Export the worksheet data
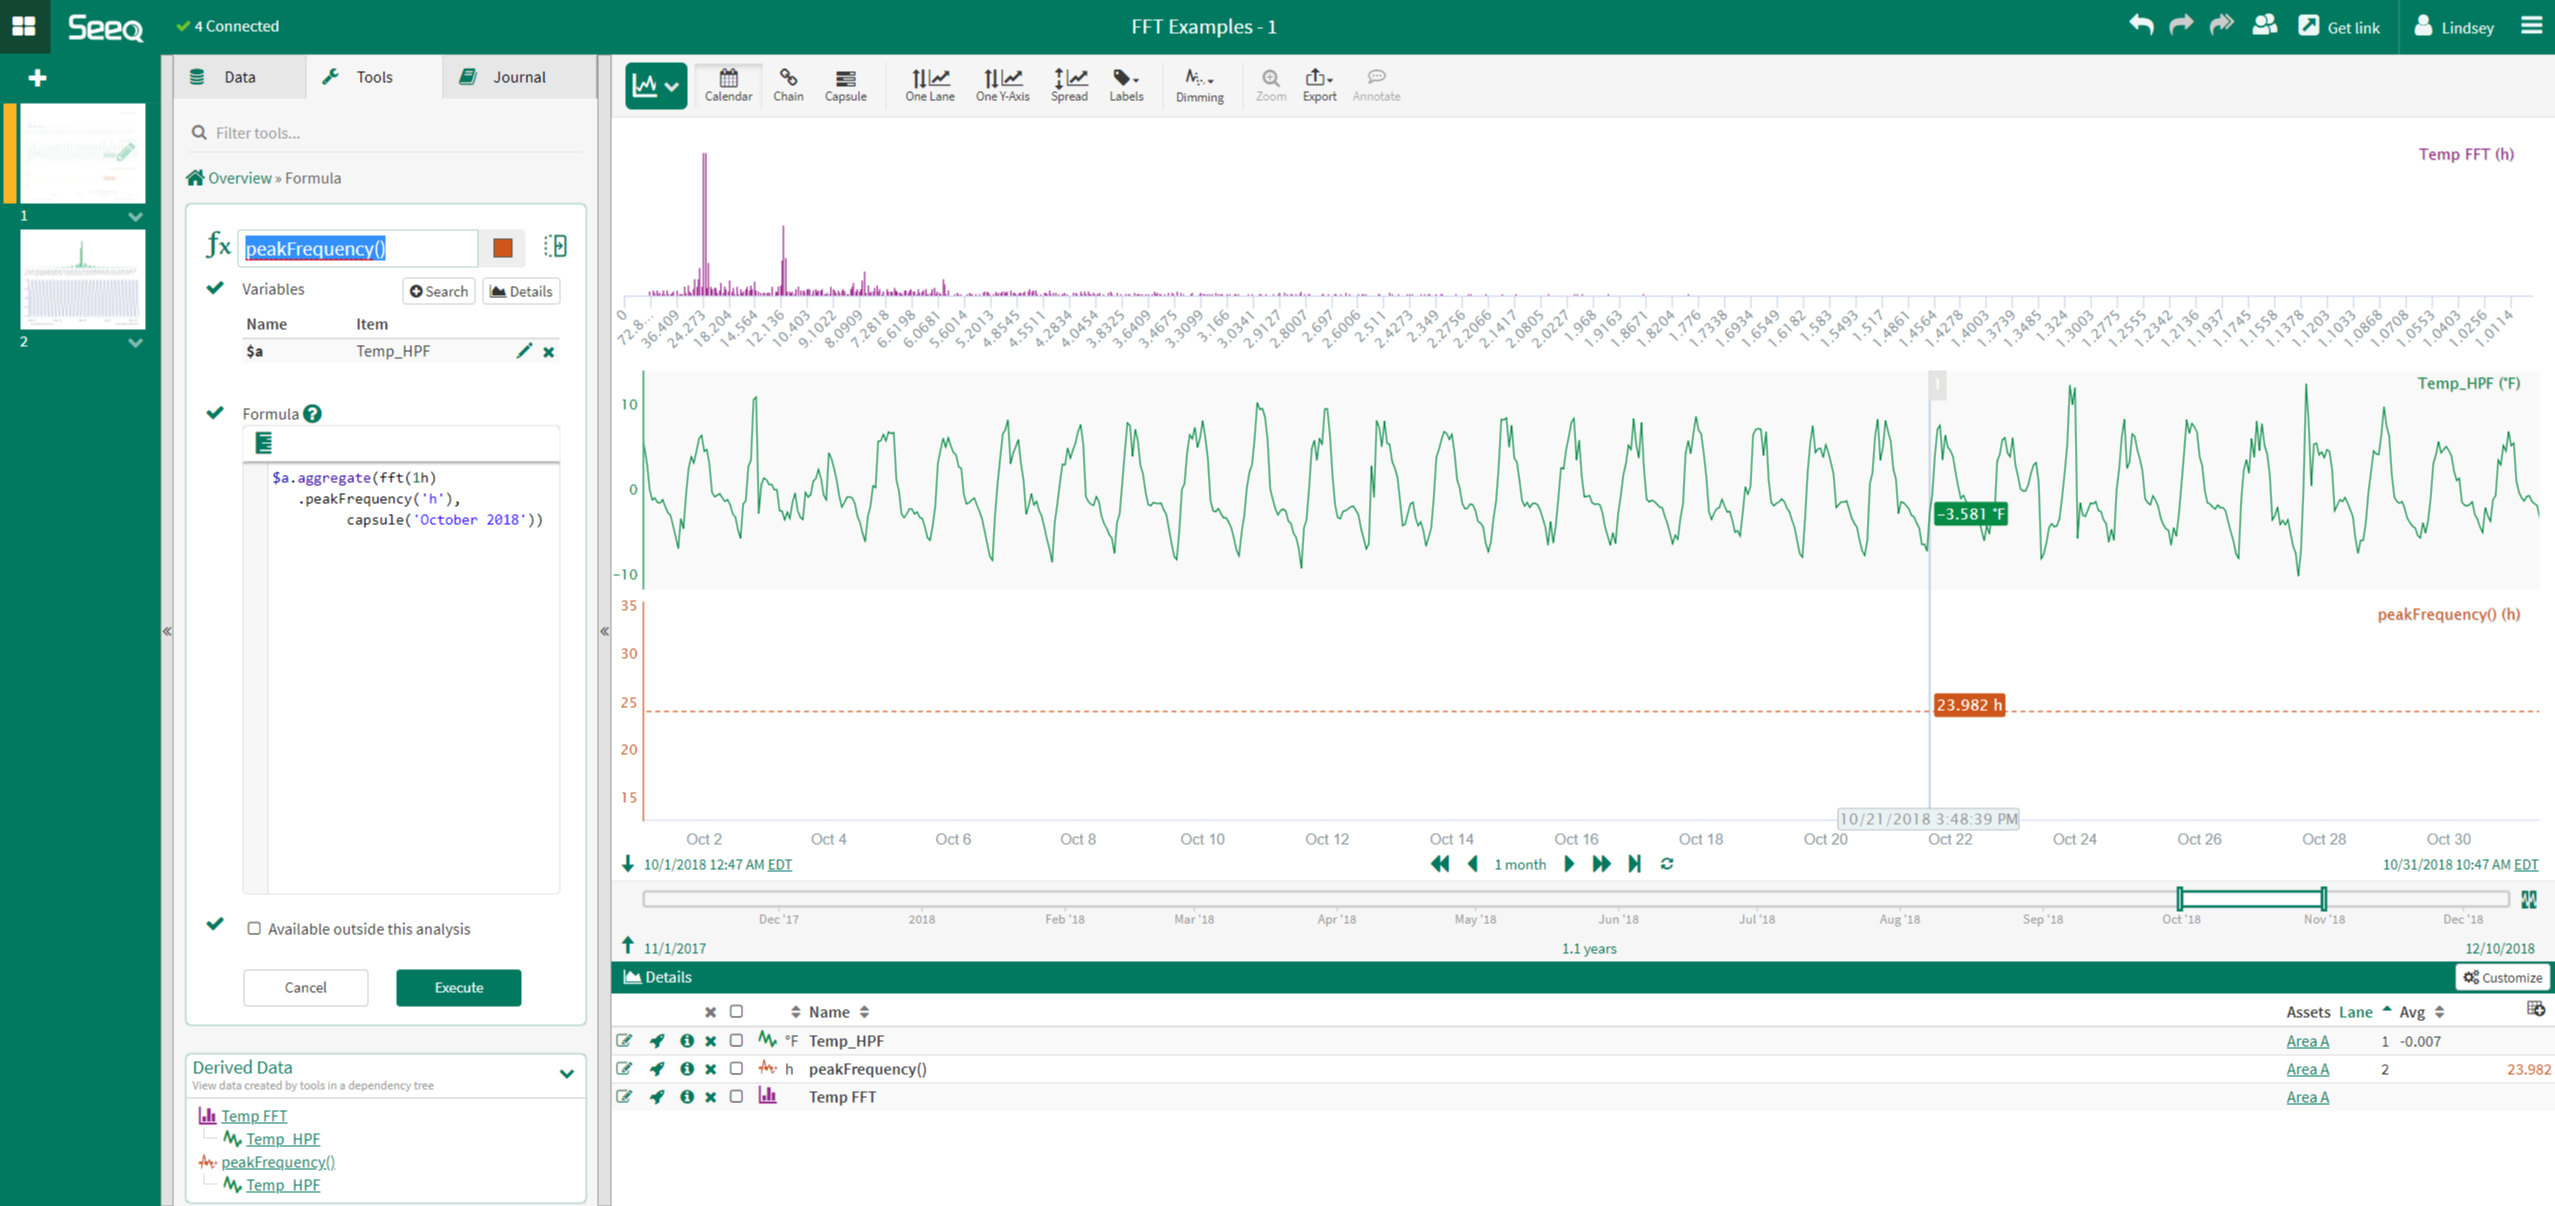Viewport: 2555px width, 1206px height. pos(1318,85)
